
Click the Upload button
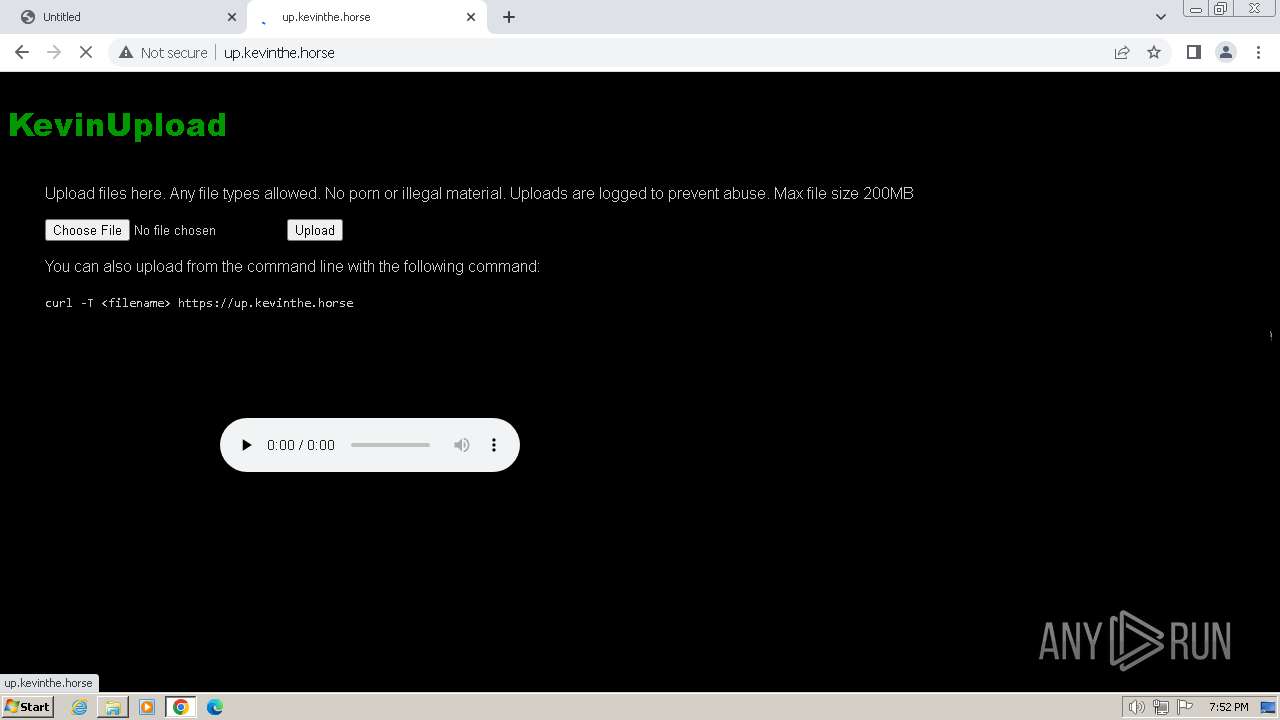click(x=315, y=230)
